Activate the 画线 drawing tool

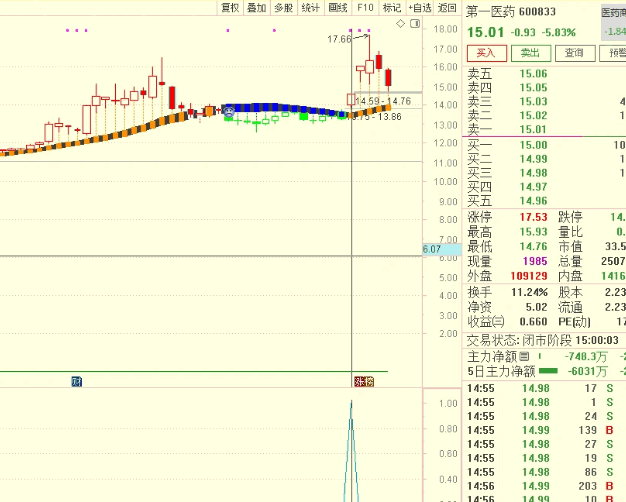[338, 8]
